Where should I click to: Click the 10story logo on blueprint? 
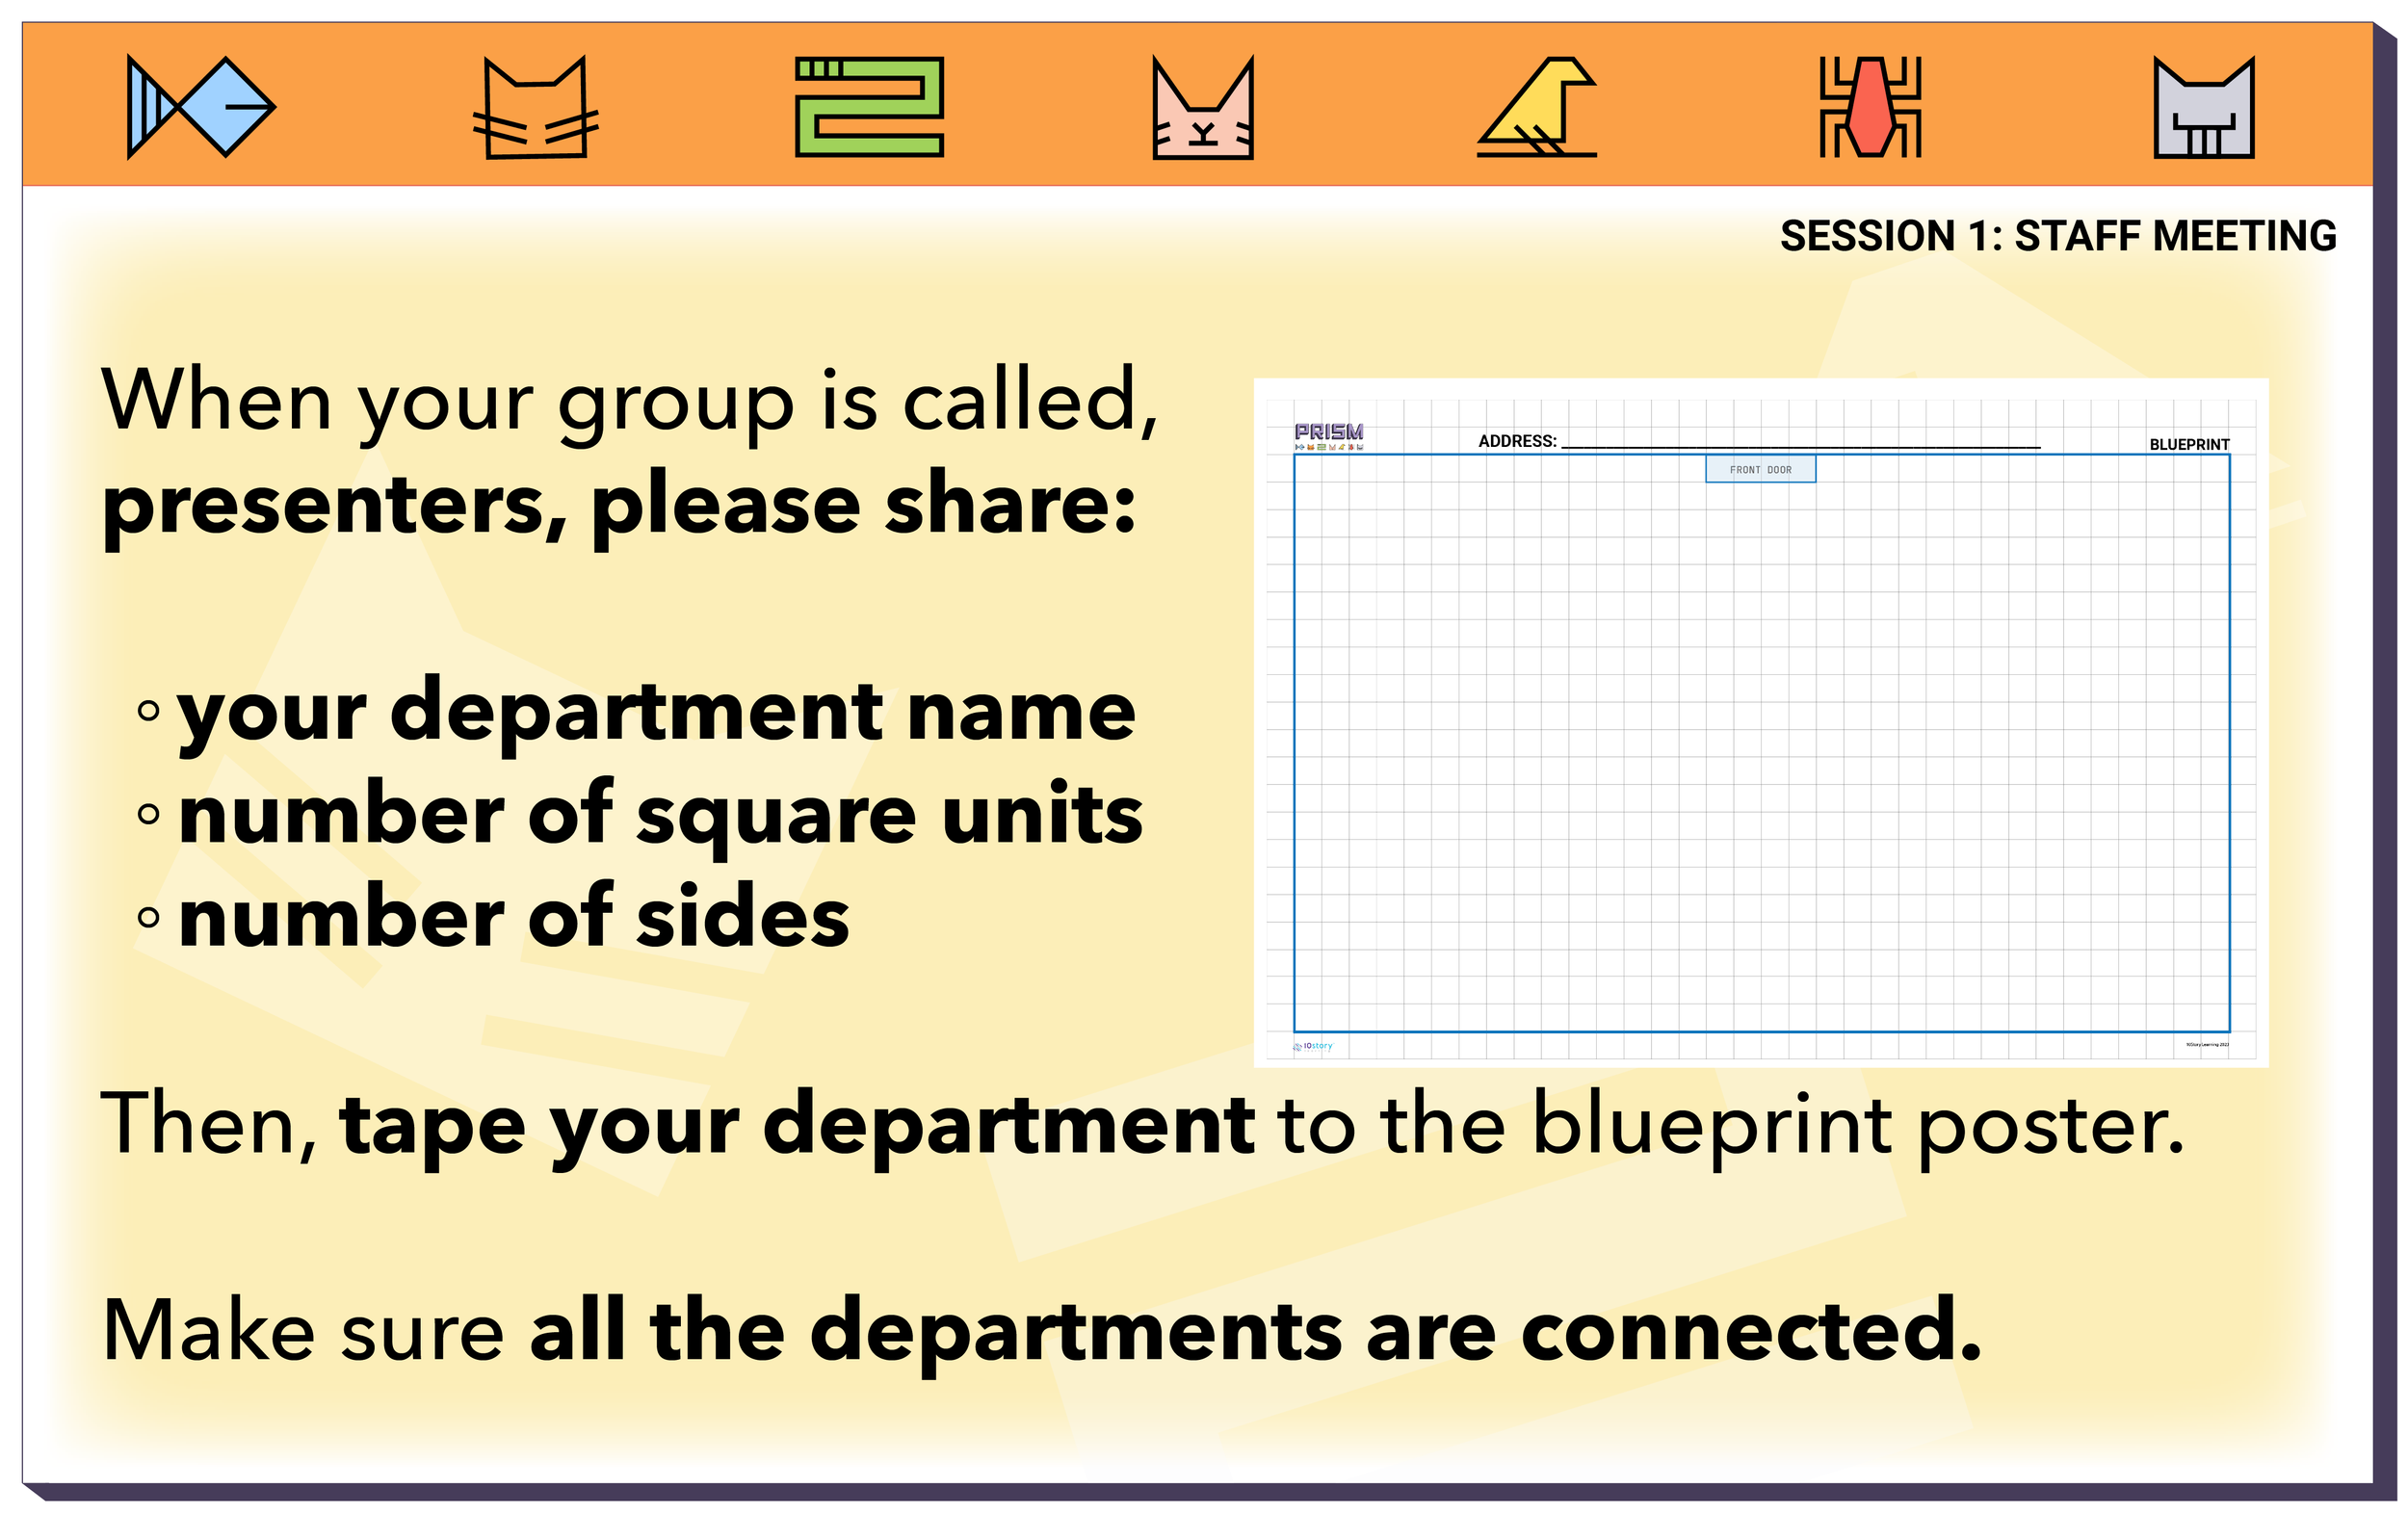[x=1313, y=1046]
